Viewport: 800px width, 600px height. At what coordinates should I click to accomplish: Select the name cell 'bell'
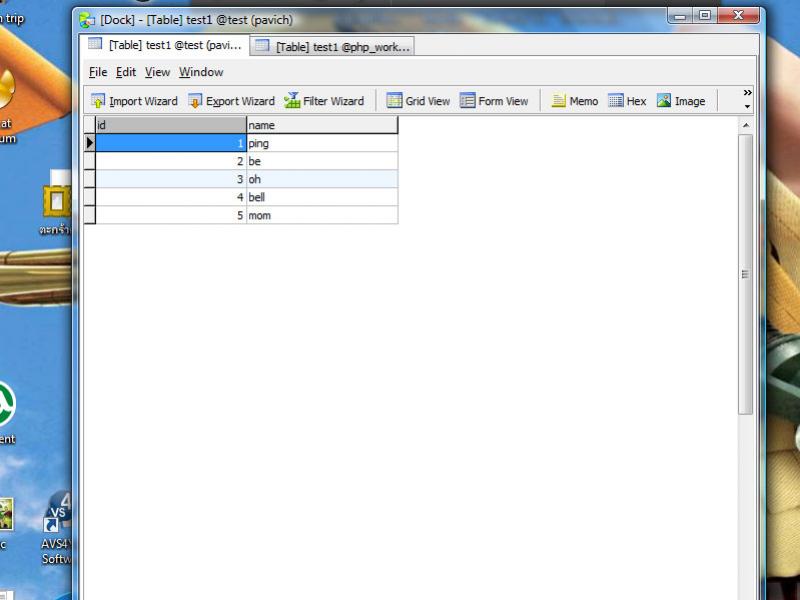322,197
